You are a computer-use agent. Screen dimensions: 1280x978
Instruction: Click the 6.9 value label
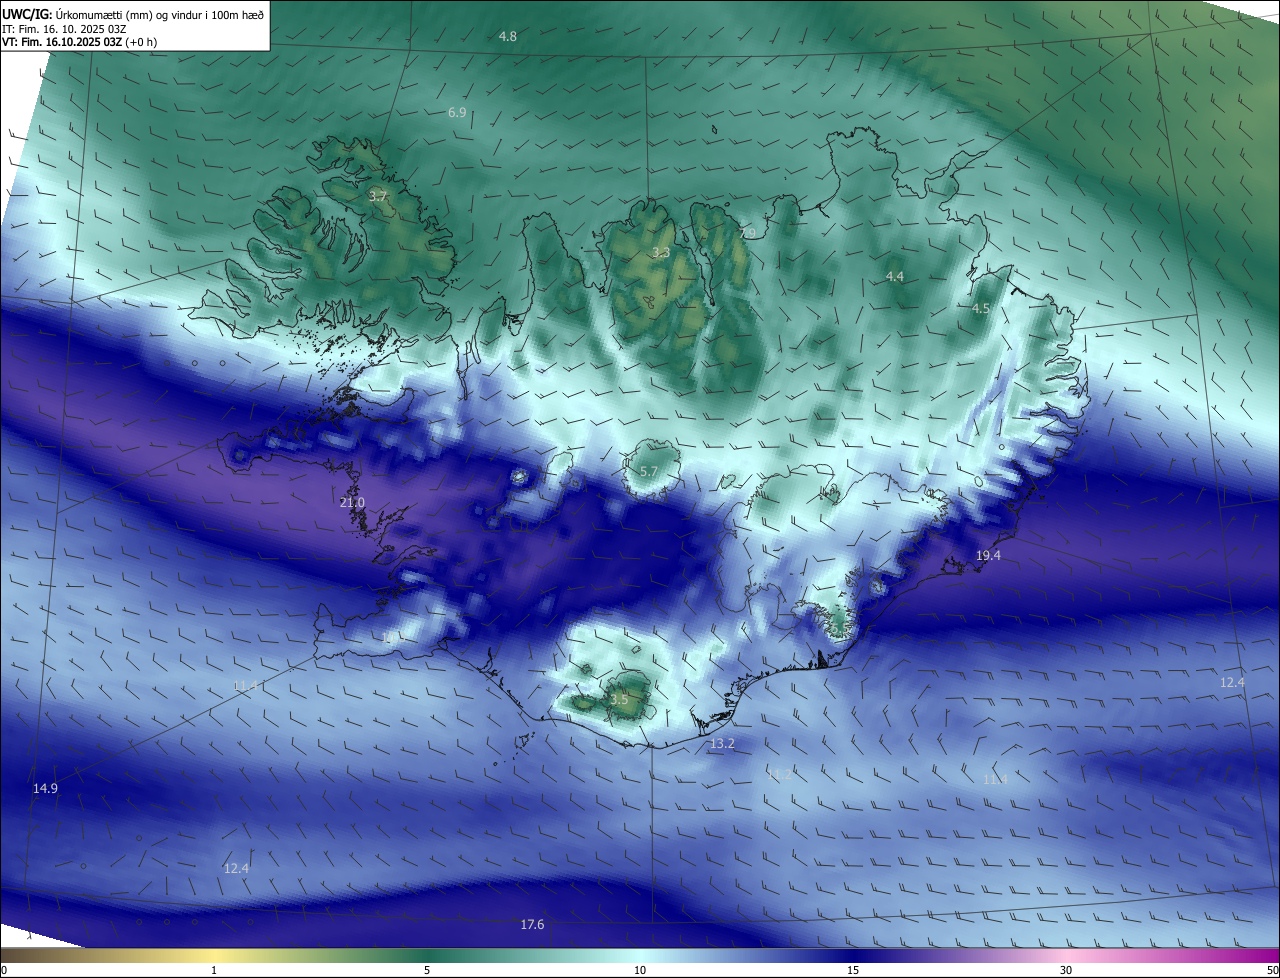[457, 113]
